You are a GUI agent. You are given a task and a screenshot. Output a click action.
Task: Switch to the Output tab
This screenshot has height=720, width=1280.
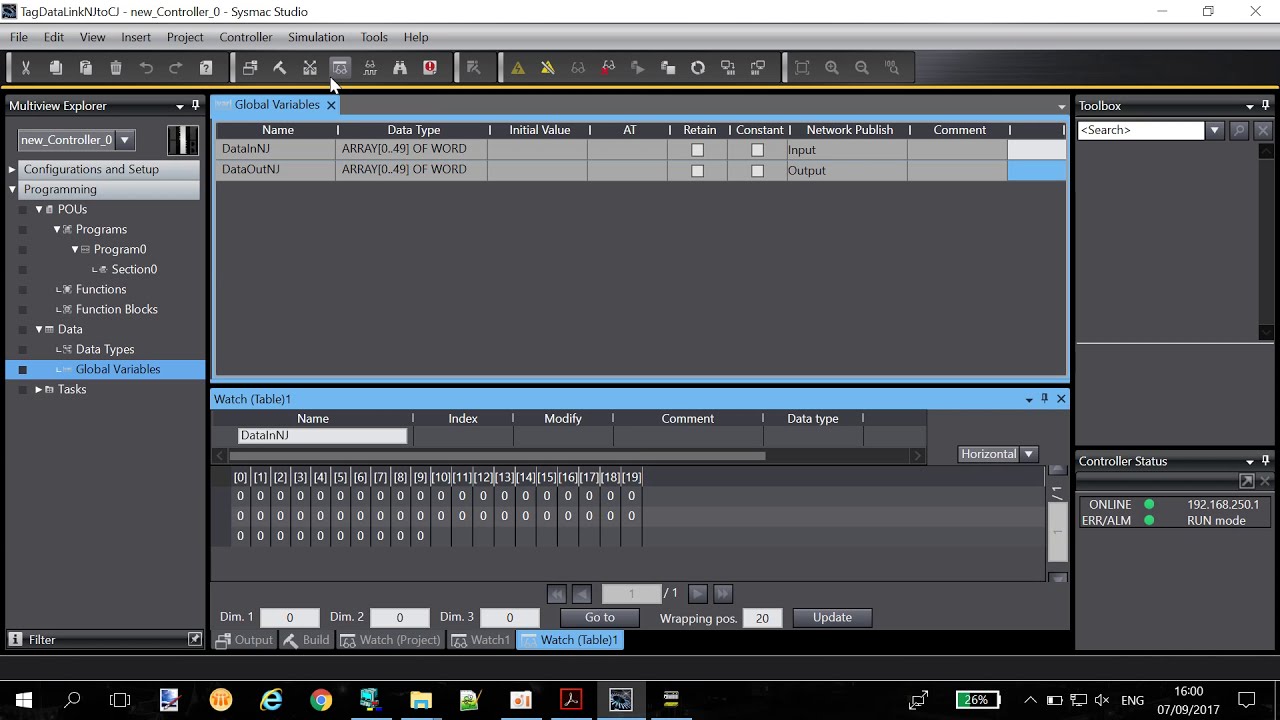244,640
